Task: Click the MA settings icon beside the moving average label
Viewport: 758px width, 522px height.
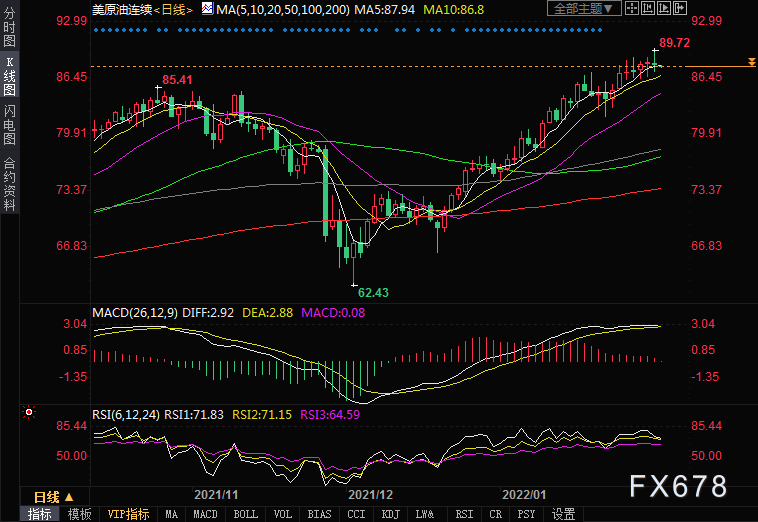Action: 207,8
